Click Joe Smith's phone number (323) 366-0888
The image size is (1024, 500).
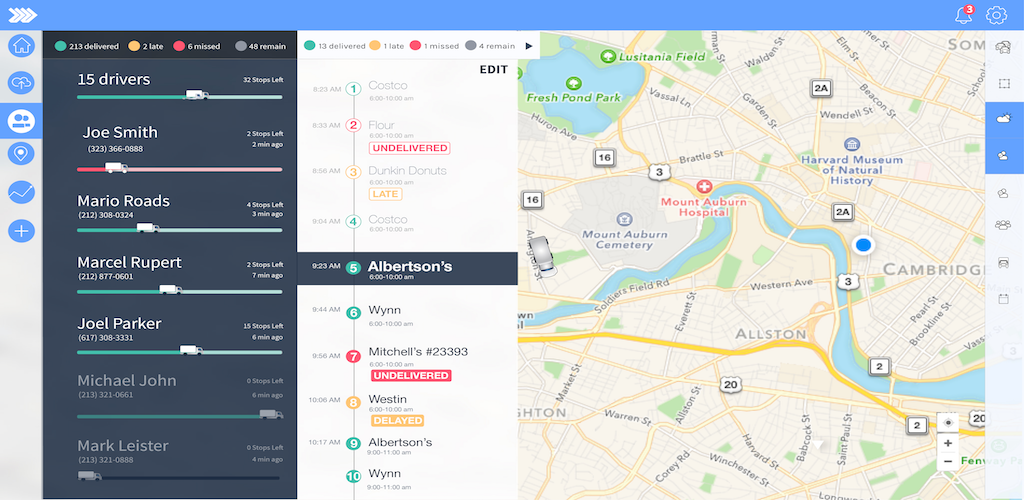(x=115, y=149)
